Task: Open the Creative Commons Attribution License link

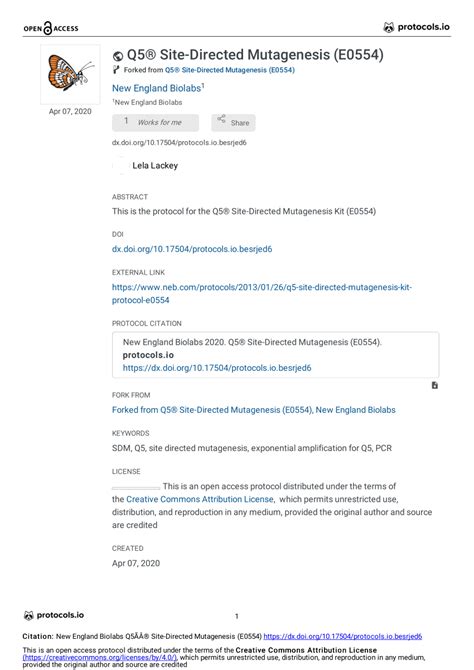Action: click(x=200, y=499)
